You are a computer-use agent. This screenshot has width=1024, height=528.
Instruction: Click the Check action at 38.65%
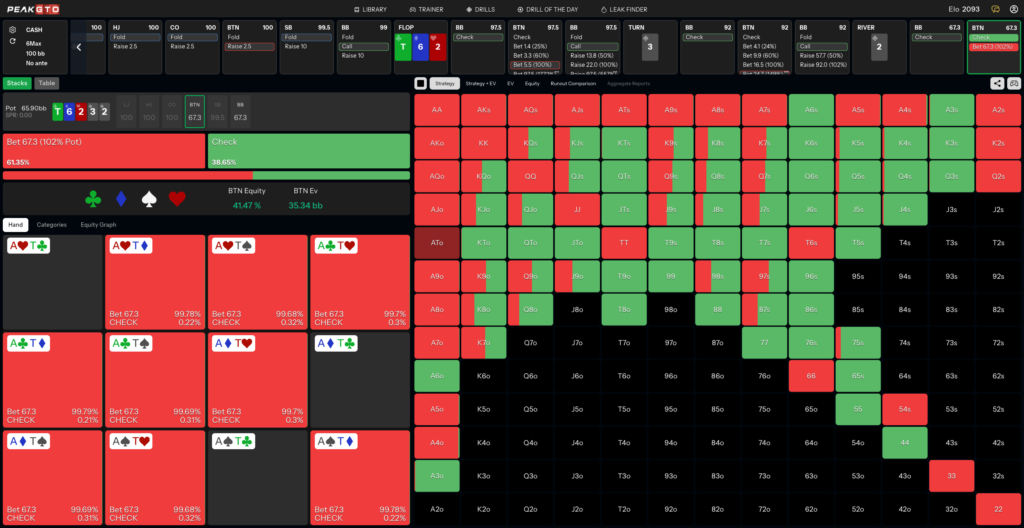coord(309,151)
